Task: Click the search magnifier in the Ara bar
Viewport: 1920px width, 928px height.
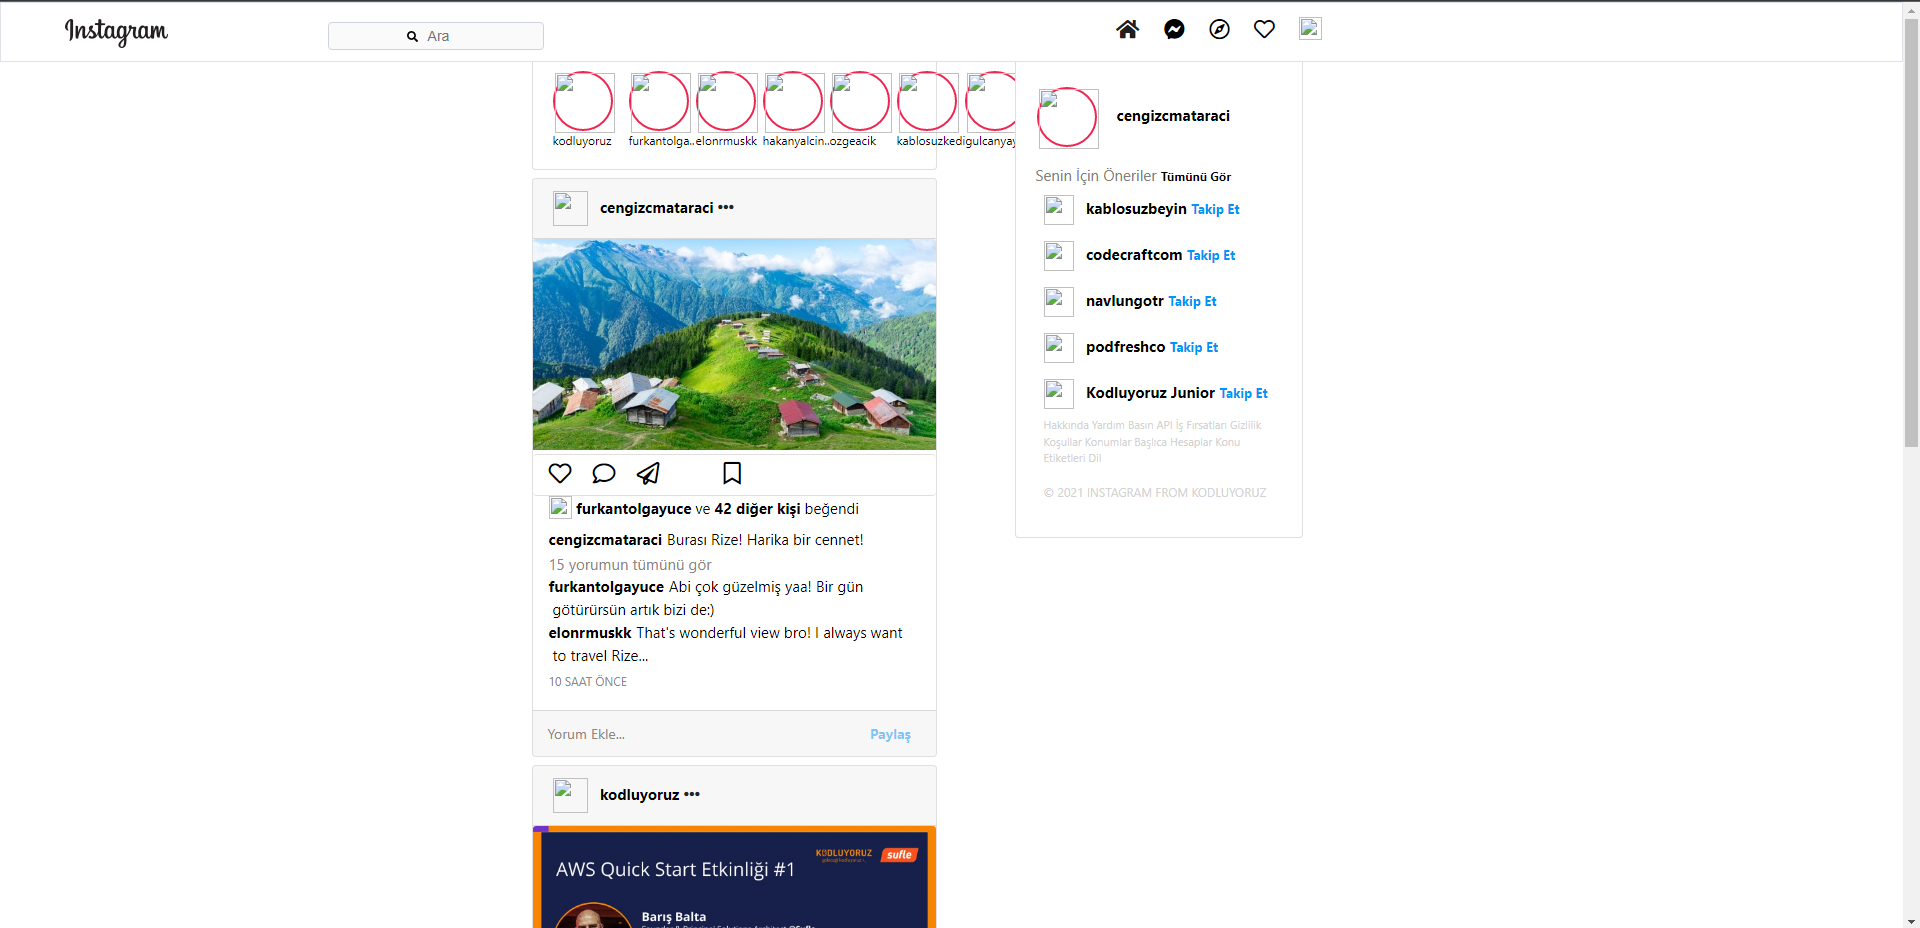Action: pyautogui.click(x=411, y=36)
